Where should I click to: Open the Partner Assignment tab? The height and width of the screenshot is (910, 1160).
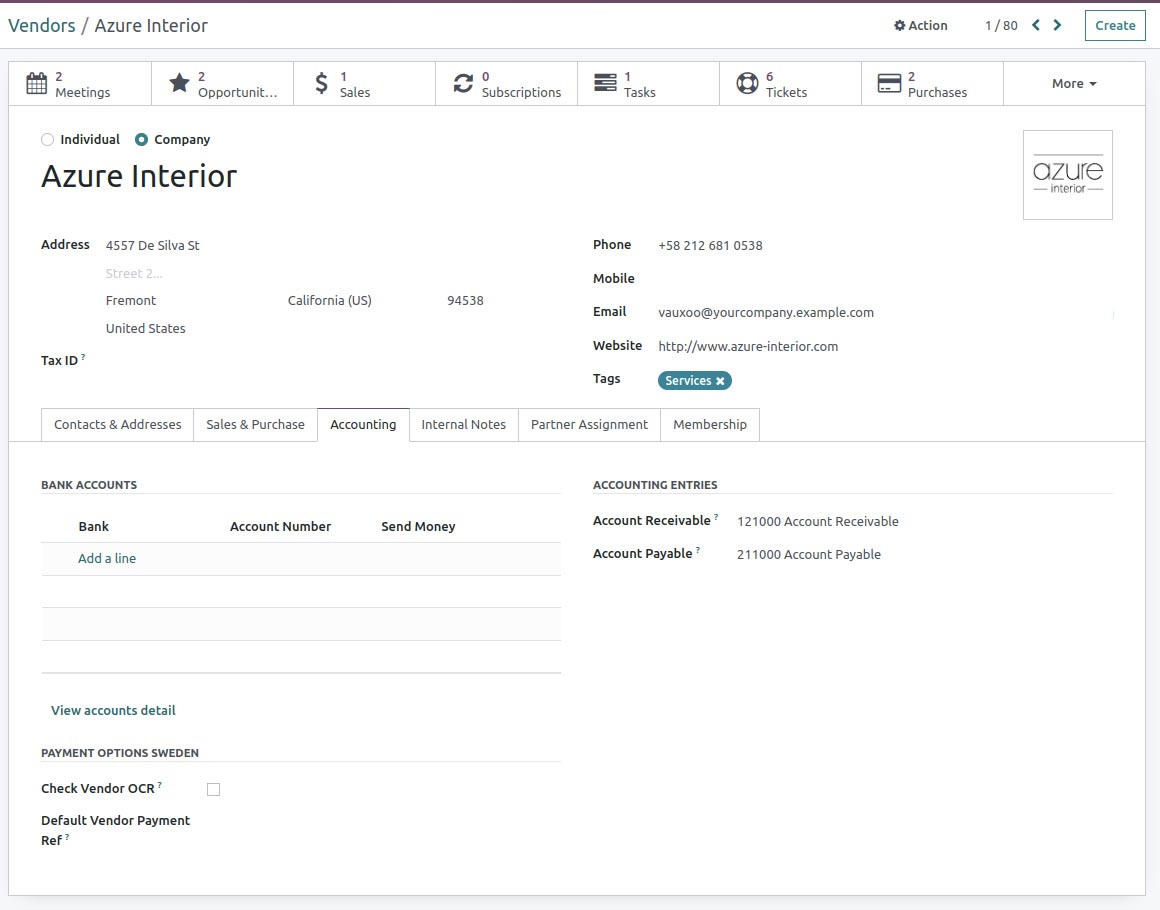coord(588,424)
